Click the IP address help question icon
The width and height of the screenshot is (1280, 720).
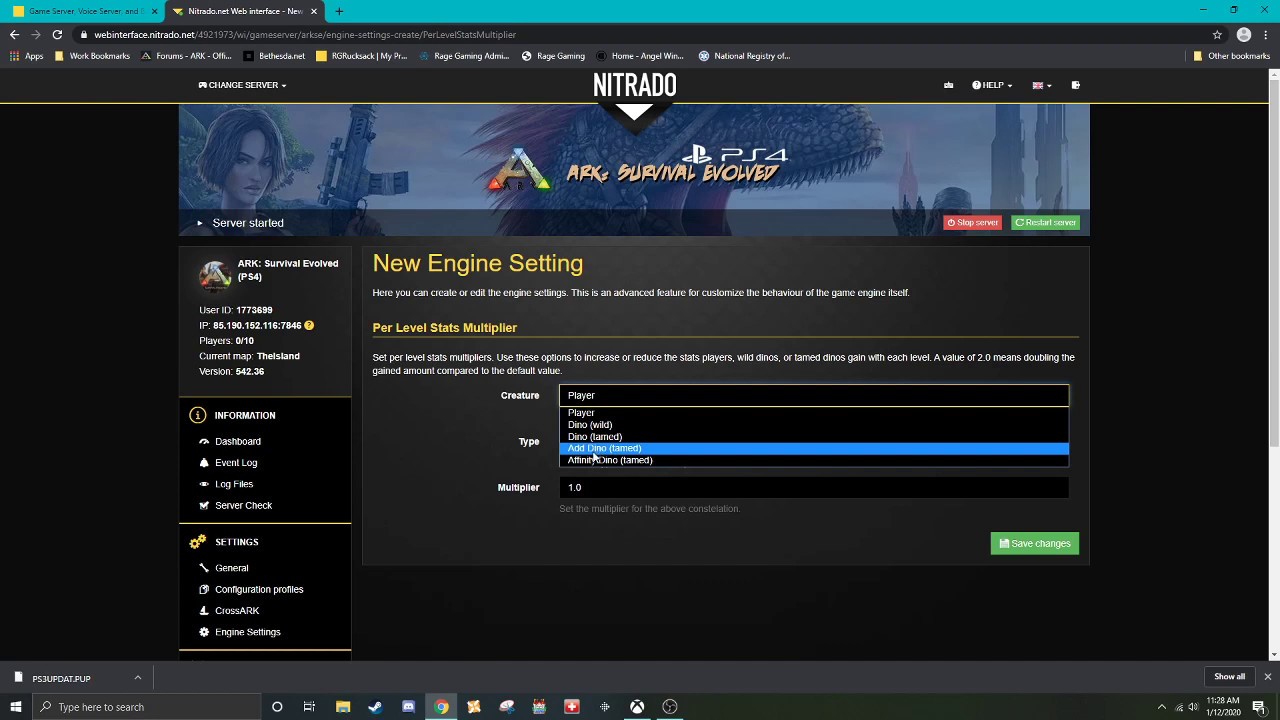[309, 325]
